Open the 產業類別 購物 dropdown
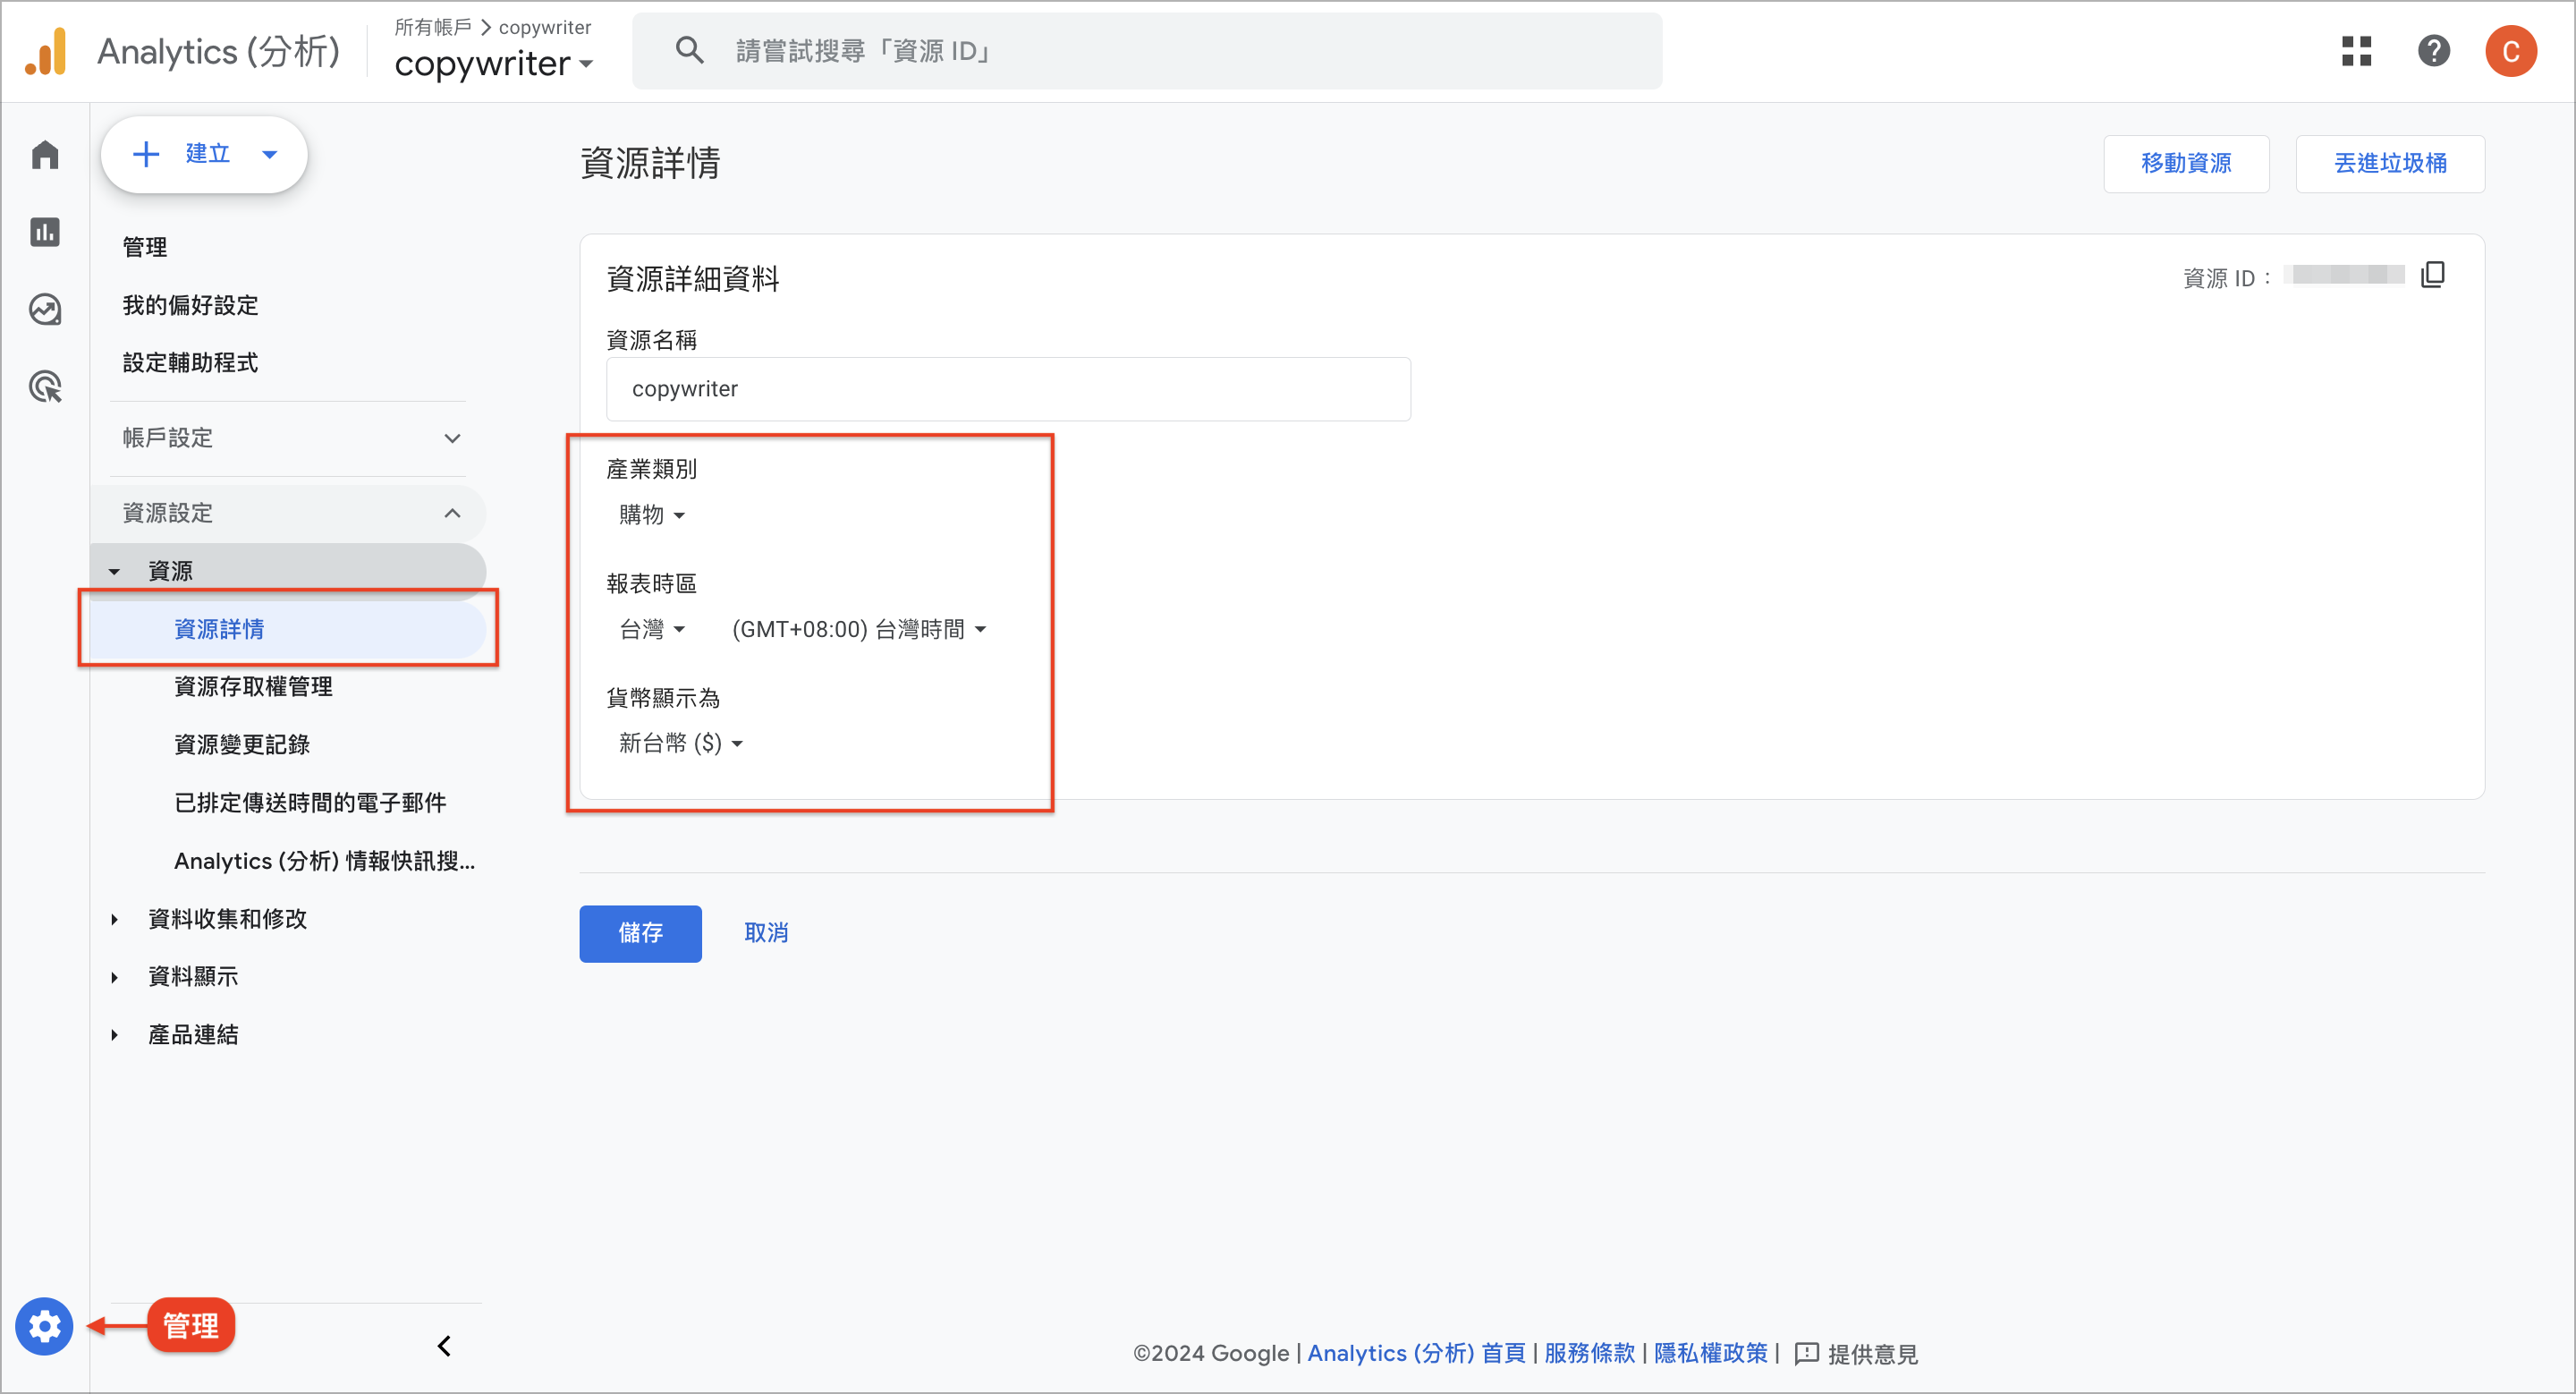This screenshot has height=1394, width=2576. tap(651, 515)
